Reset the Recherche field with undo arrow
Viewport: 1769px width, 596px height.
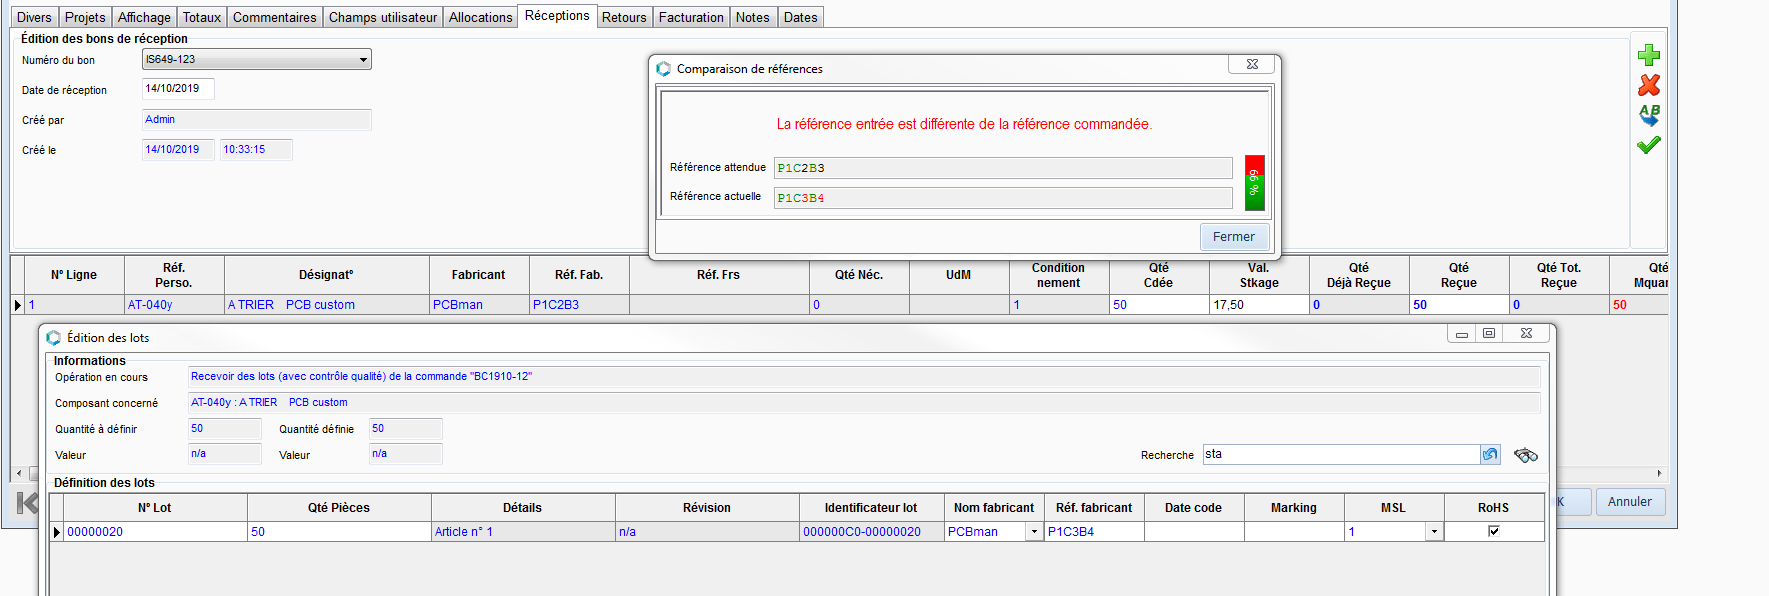tap(1490, 455)
